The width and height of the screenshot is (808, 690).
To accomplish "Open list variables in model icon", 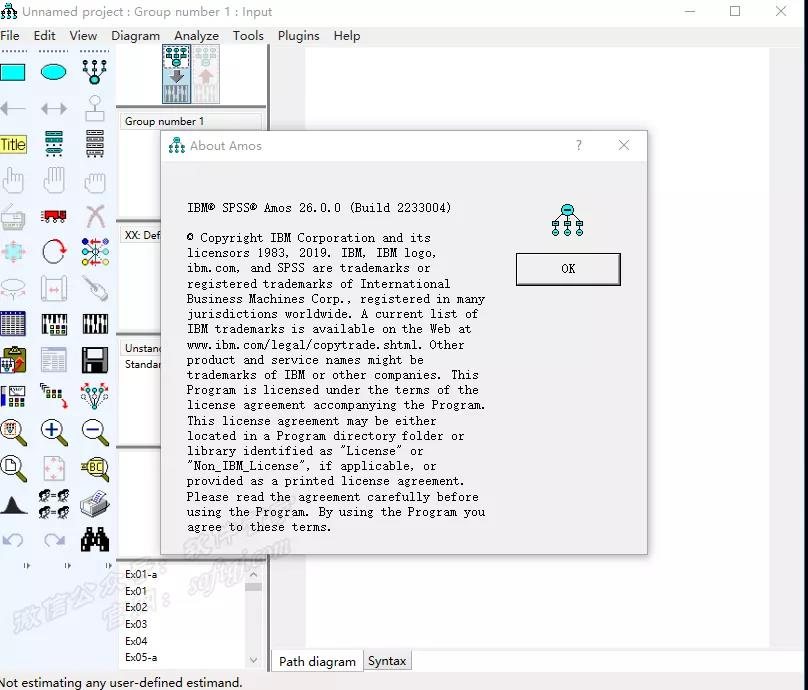I will tap(54, 144).
